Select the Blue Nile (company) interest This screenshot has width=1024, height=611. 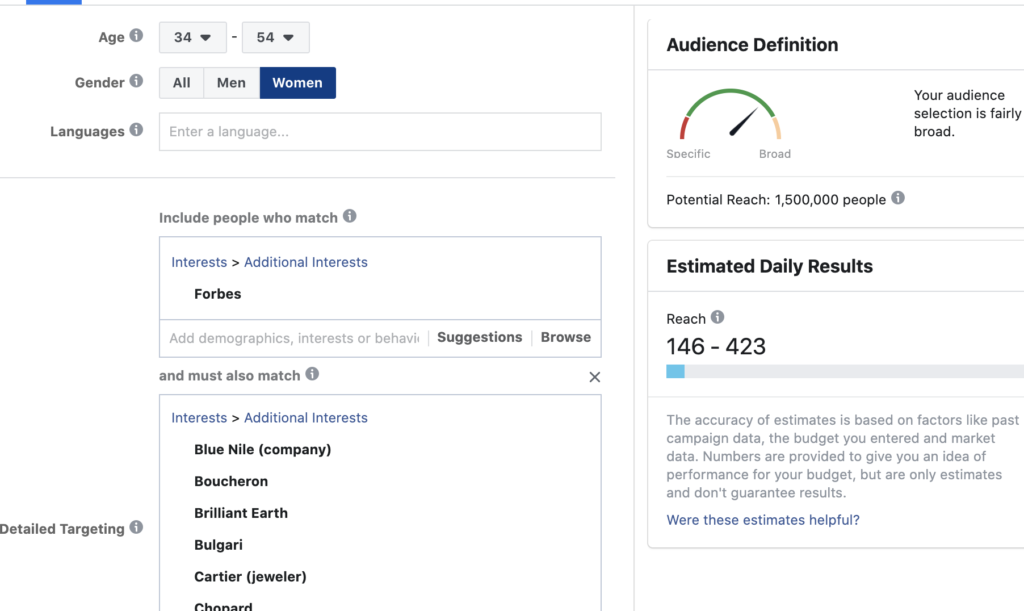tap(263, 450)
